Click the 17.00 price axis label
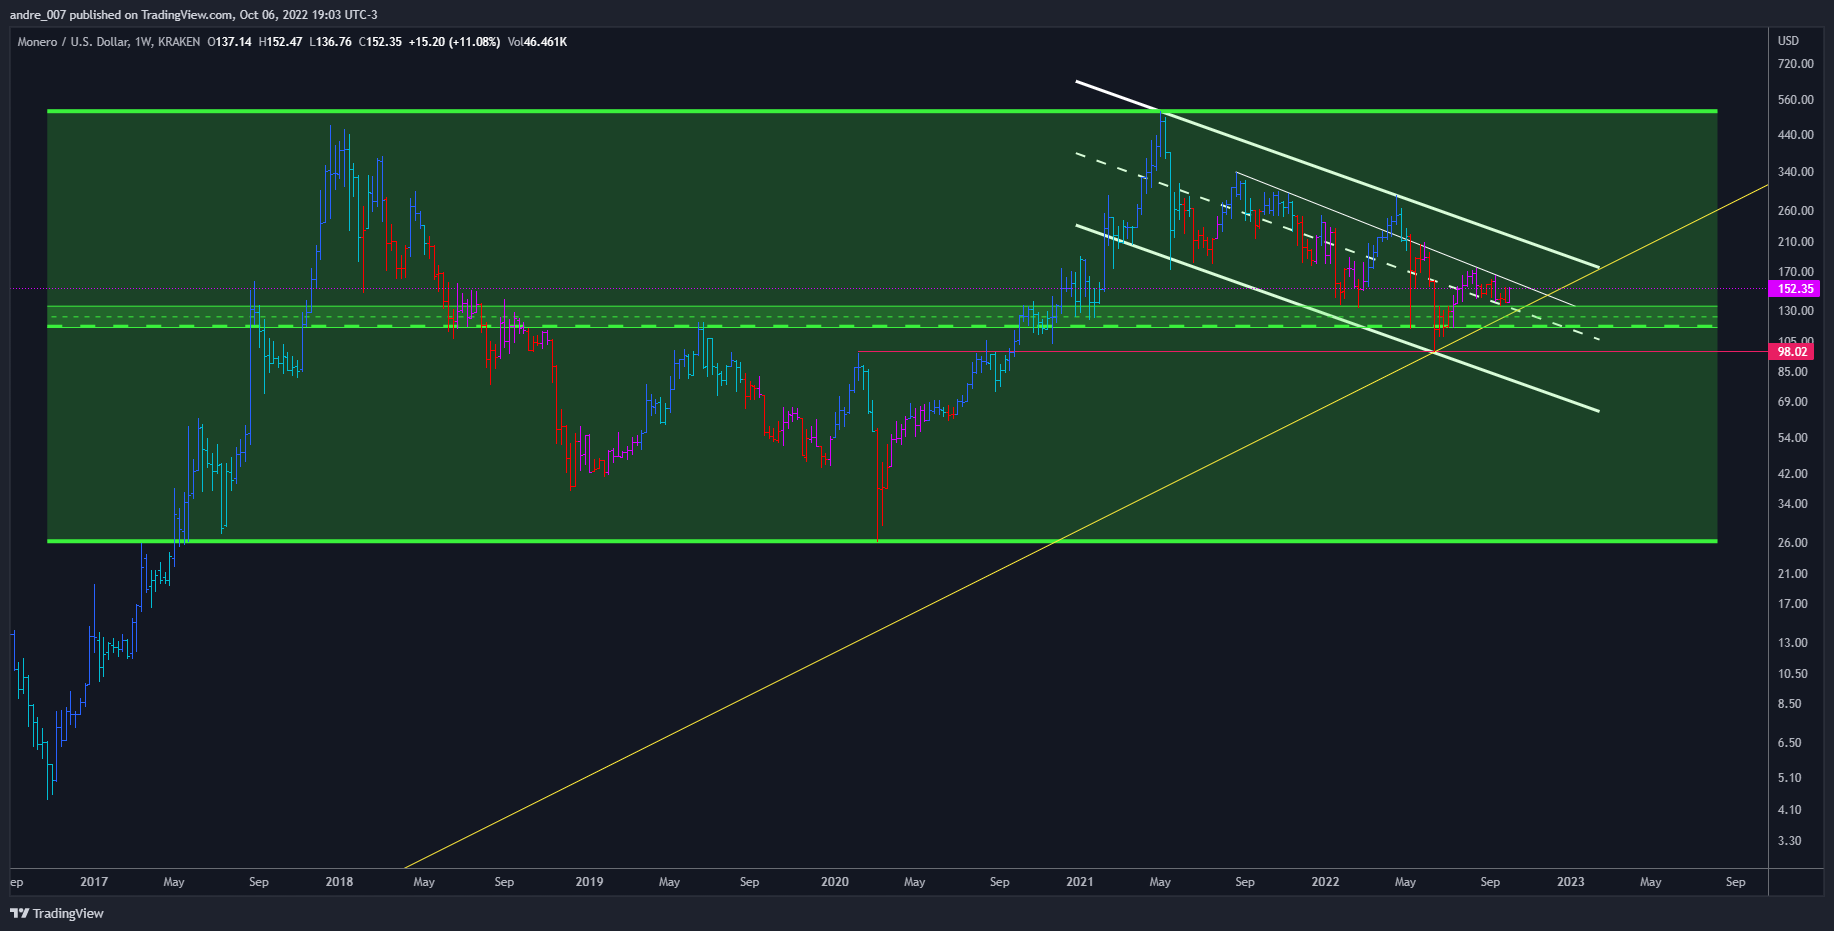 click(x=1792, y=604)
